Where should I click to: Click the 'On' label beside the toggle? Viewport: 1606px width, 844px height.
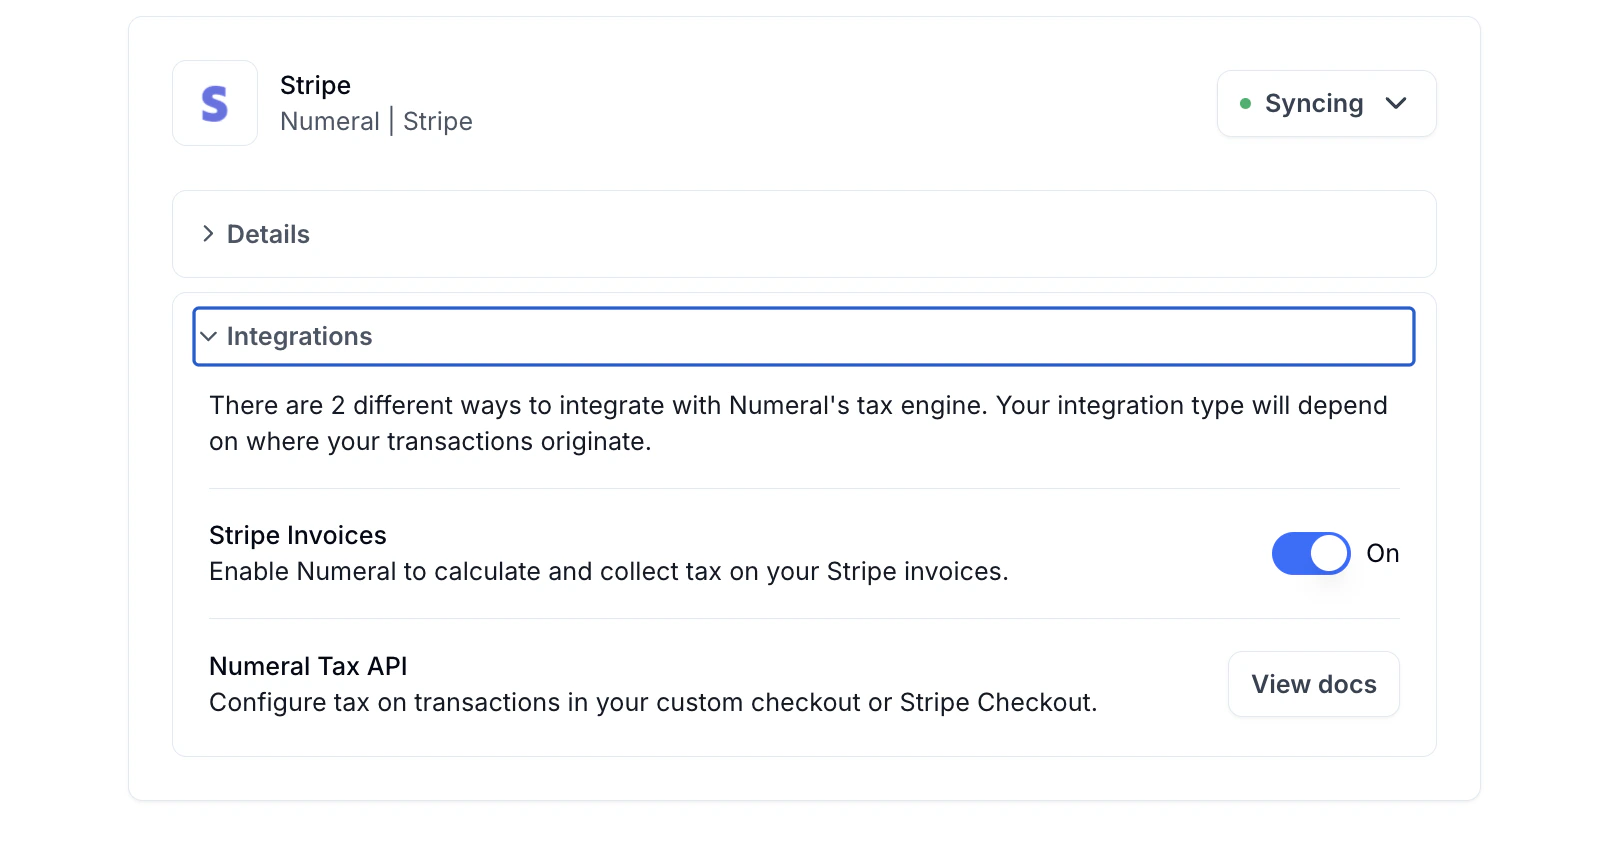coord(1382,553)
